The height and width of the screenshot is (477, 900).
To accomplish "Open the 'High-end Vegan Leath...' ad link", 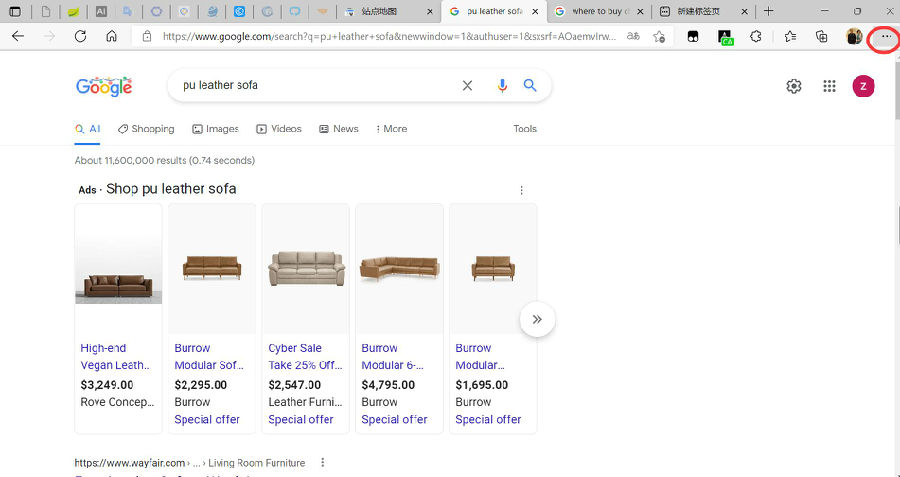I will coord(115,356).
